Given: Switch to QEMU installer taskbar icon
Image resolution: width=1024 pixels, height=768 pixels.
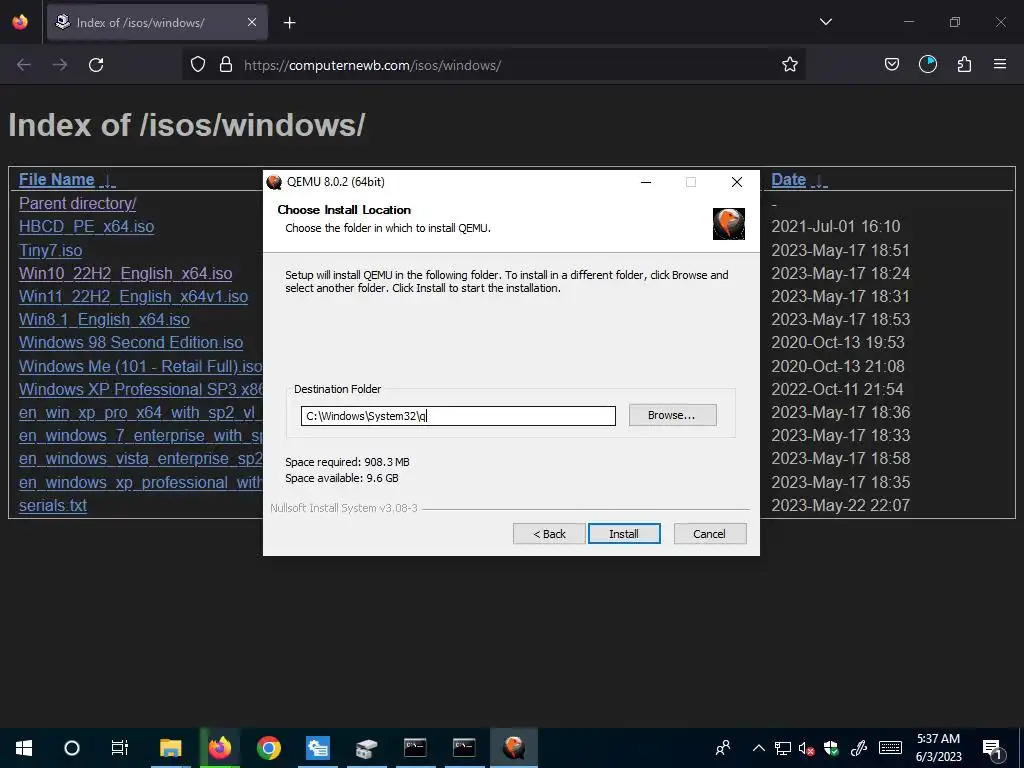Looking at the screenshot, I should tap(514, 748).
